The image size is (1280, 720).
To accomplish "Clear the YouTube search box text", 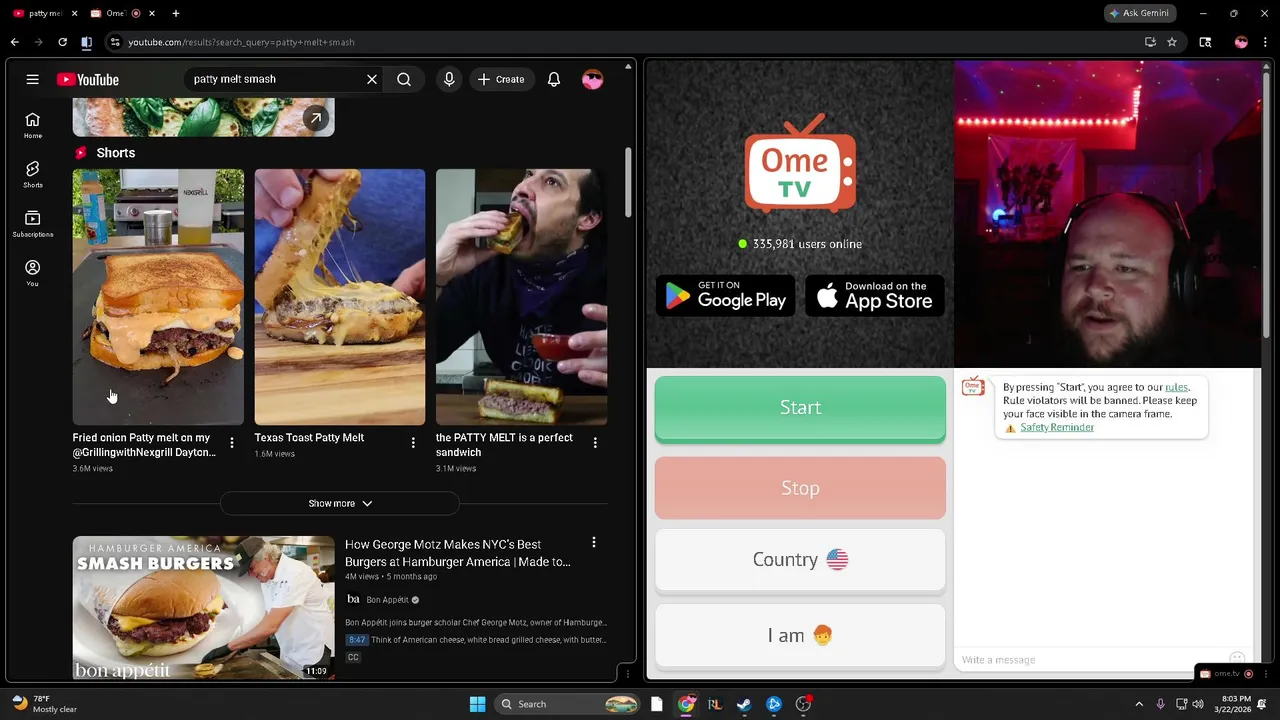I will click(x=372, y=79).
